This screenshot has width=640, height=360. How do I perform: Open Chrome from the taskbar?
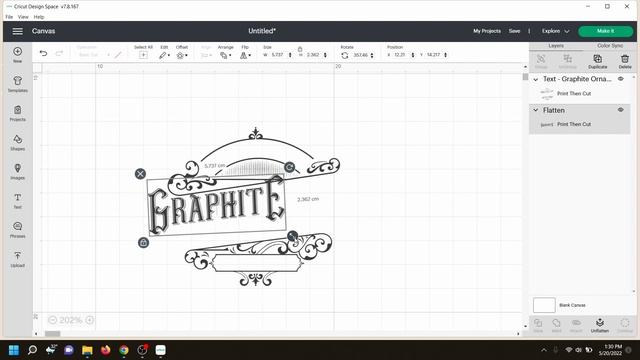124,350
